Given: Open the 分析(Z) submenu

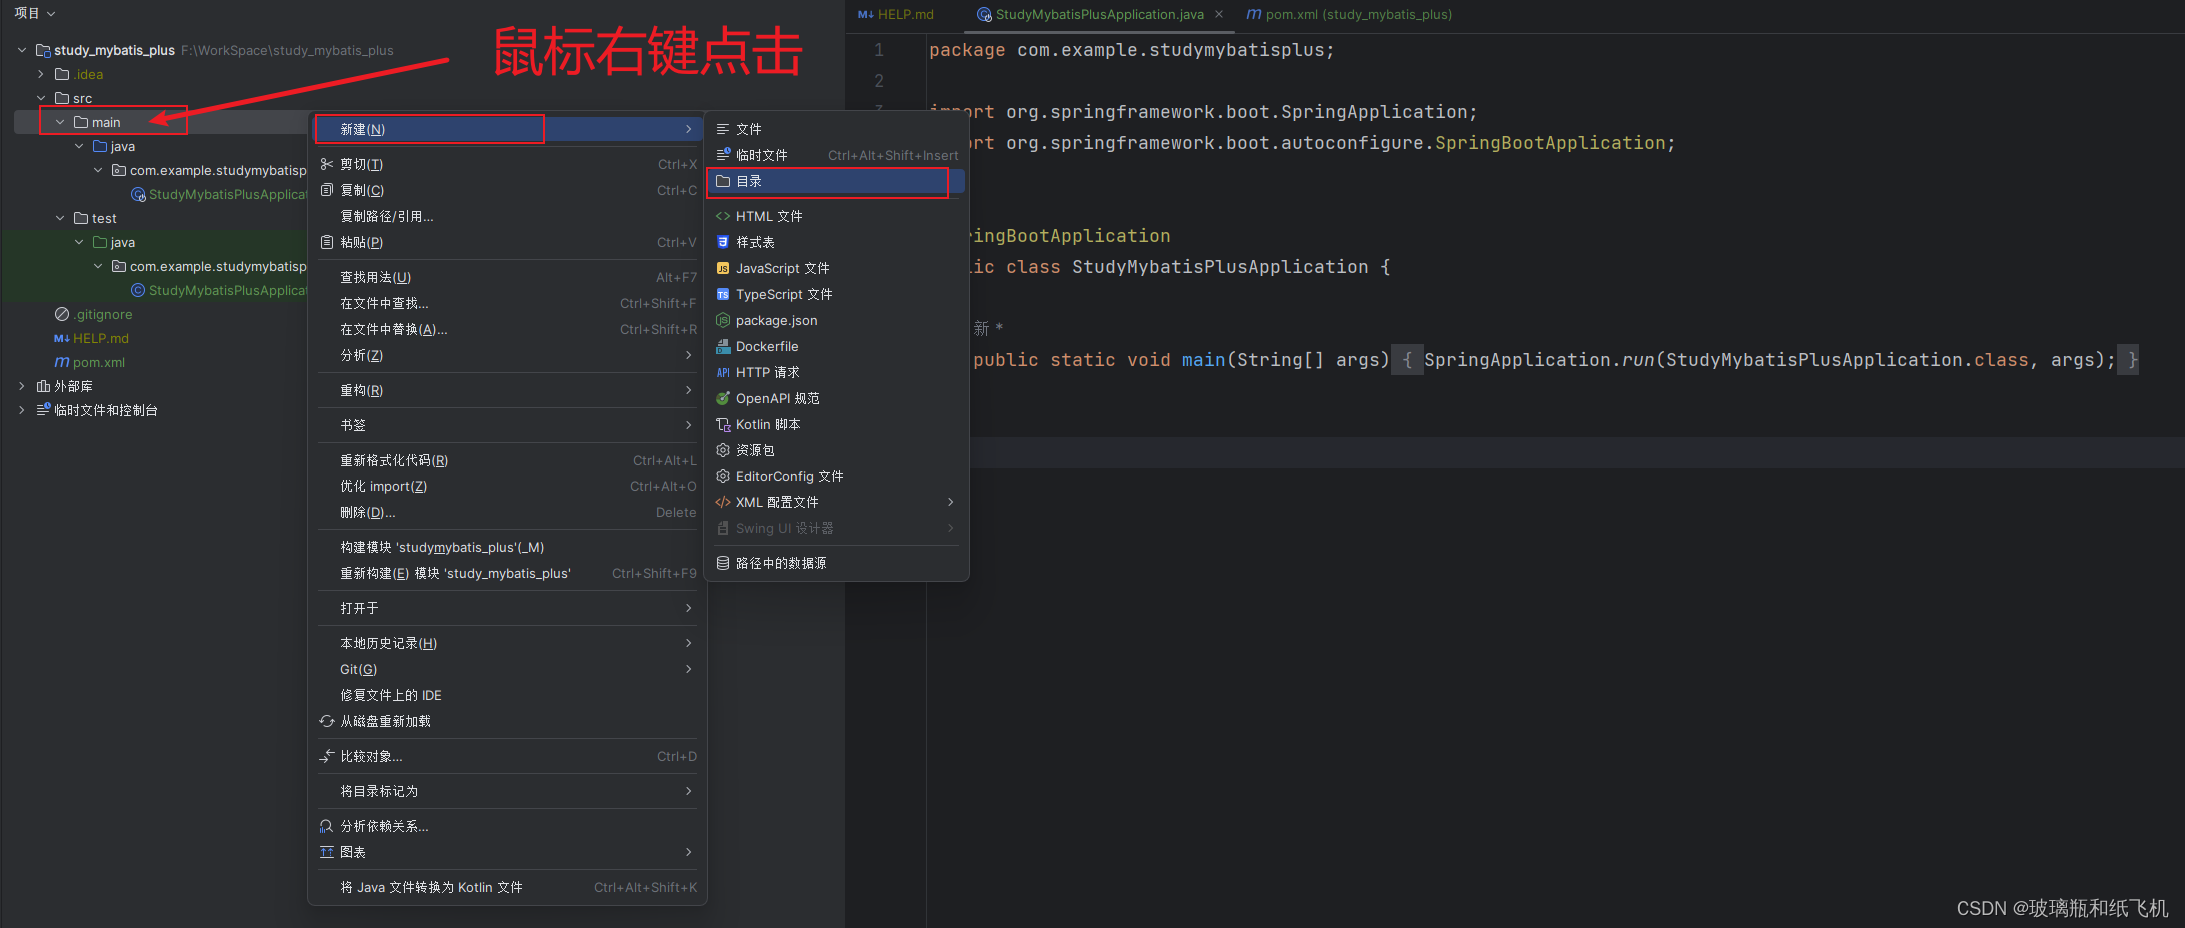Looking at the screenshot, I should (507, 355).
